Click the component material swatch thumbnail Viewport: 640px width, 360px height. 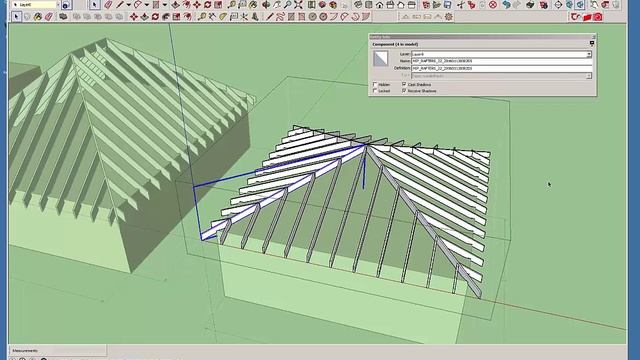(380, 58)
